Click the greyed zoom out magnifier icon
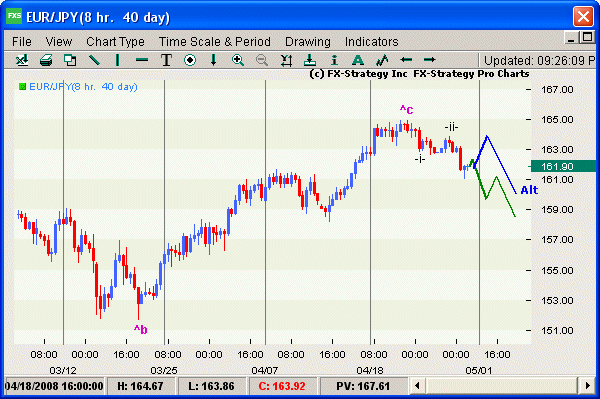 (262, 60)
